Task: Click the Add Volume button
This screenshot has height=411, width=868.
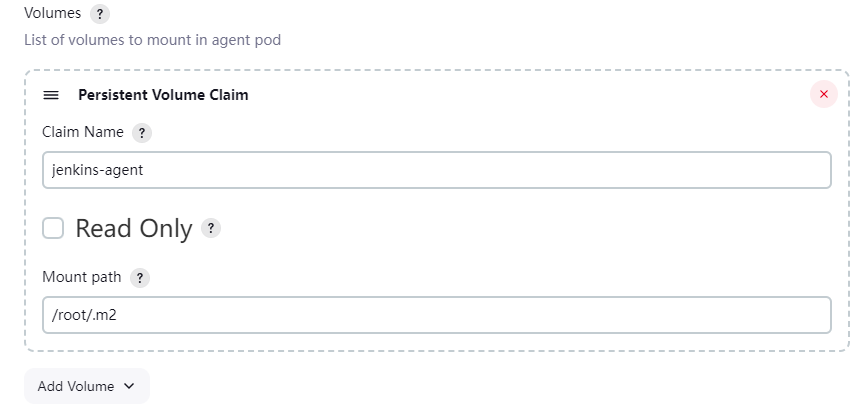Action: [x=87, y=386]
